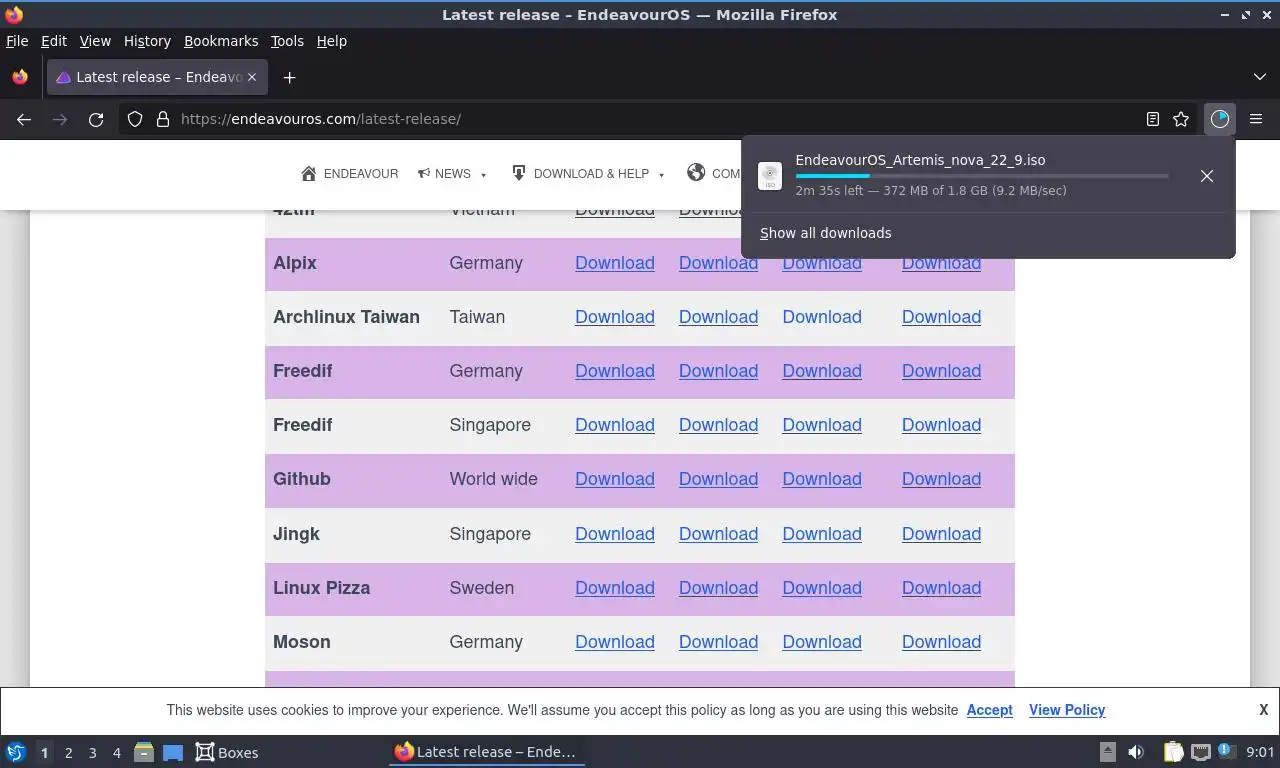The image size is (1280, 768).
Task: Open the View Policy link
Action: coord(1067,710)
